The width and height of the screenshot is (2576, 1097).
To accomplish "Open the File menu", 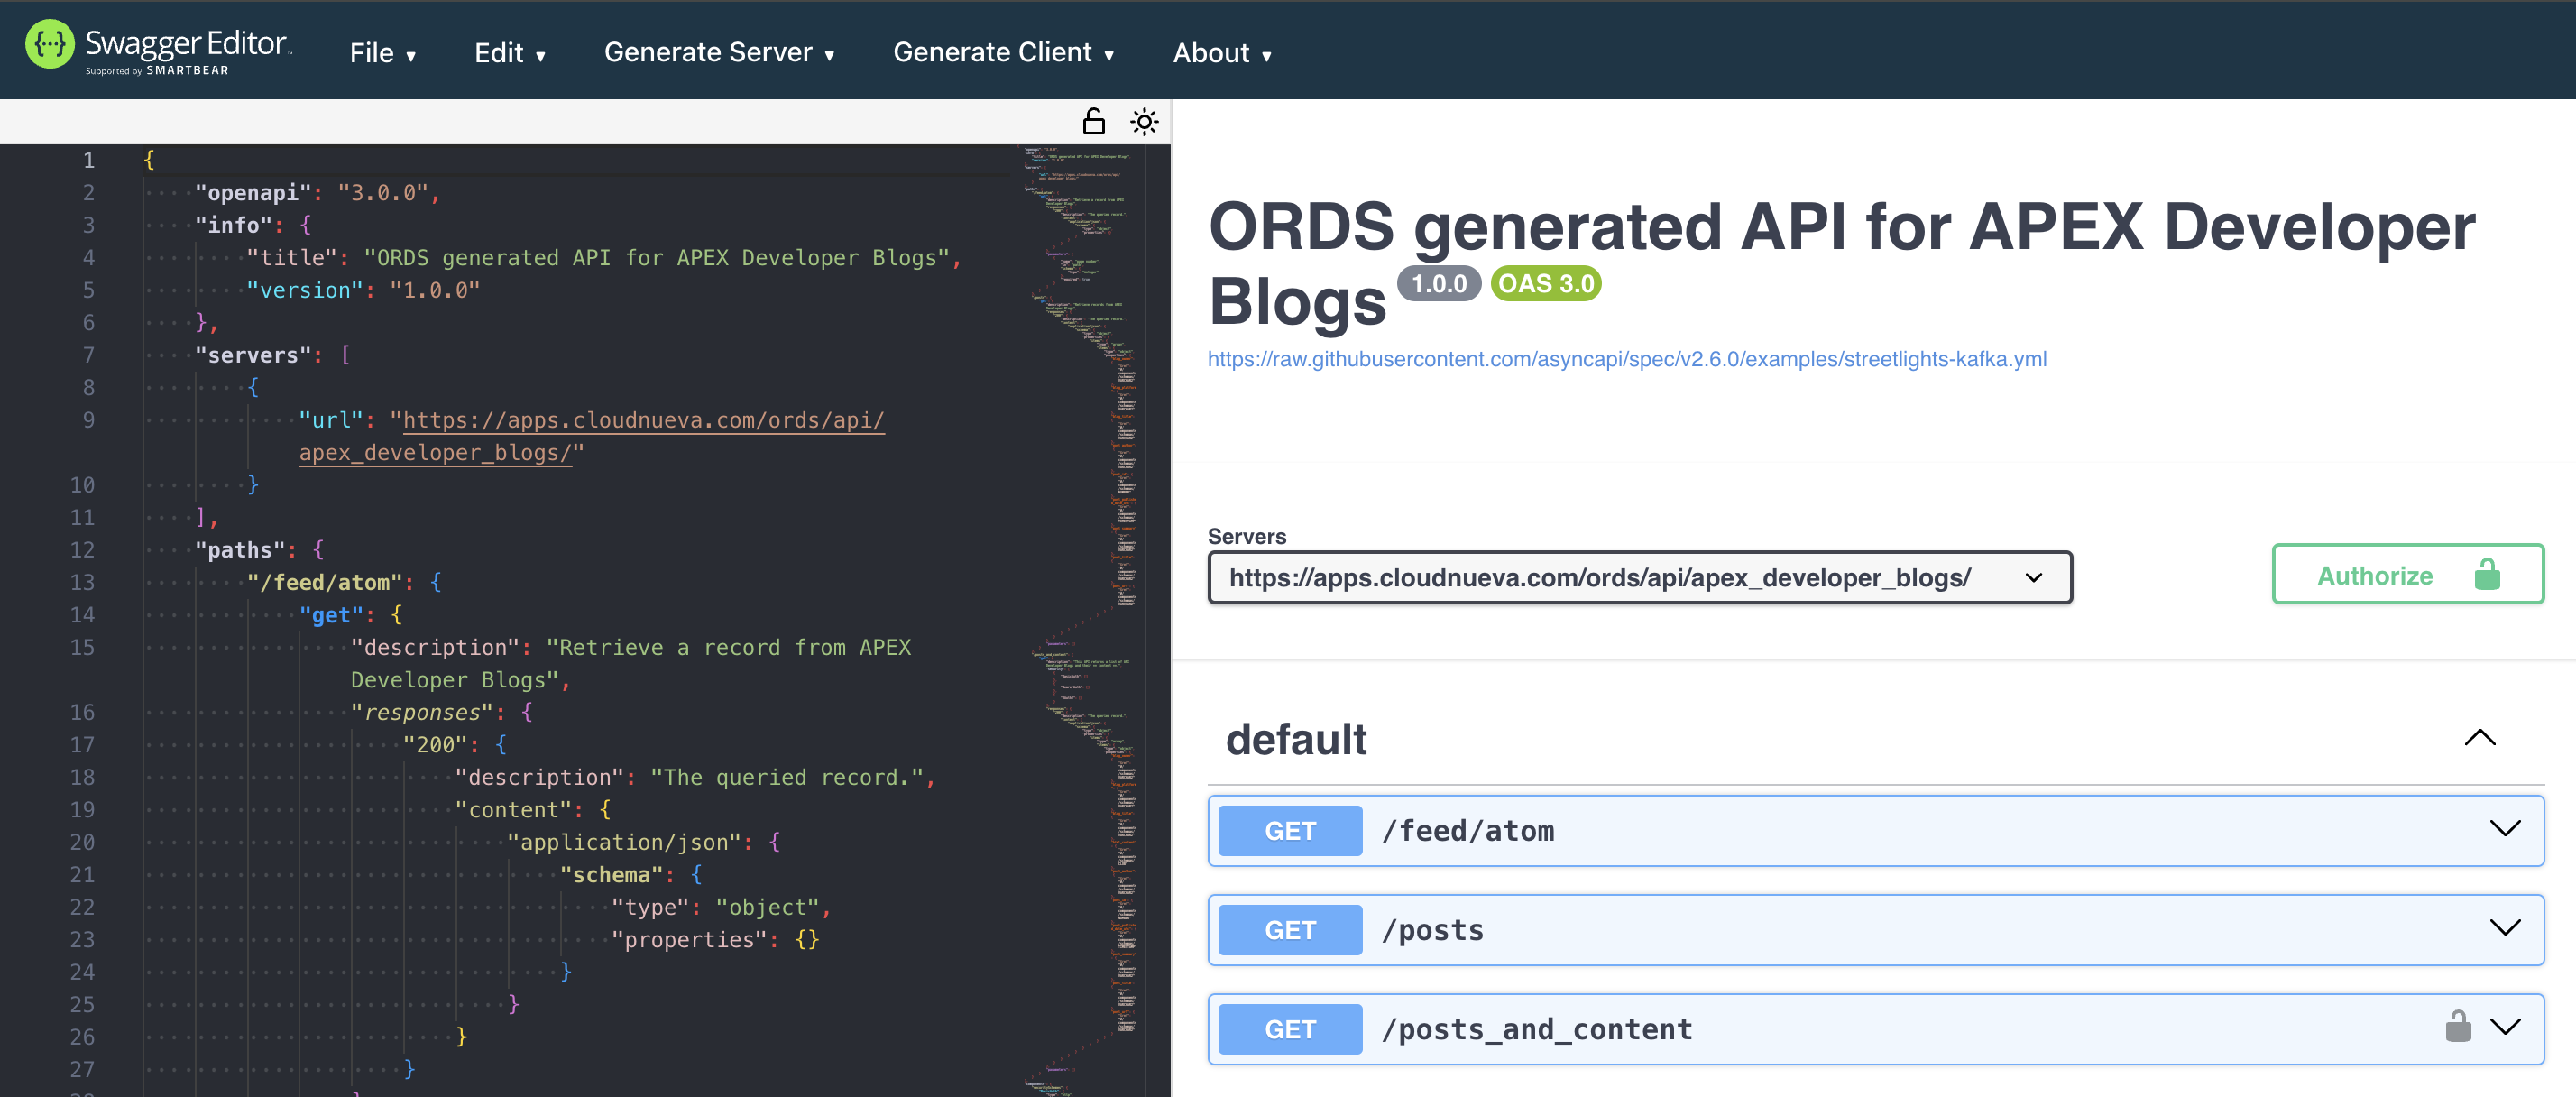I will 382,52.
